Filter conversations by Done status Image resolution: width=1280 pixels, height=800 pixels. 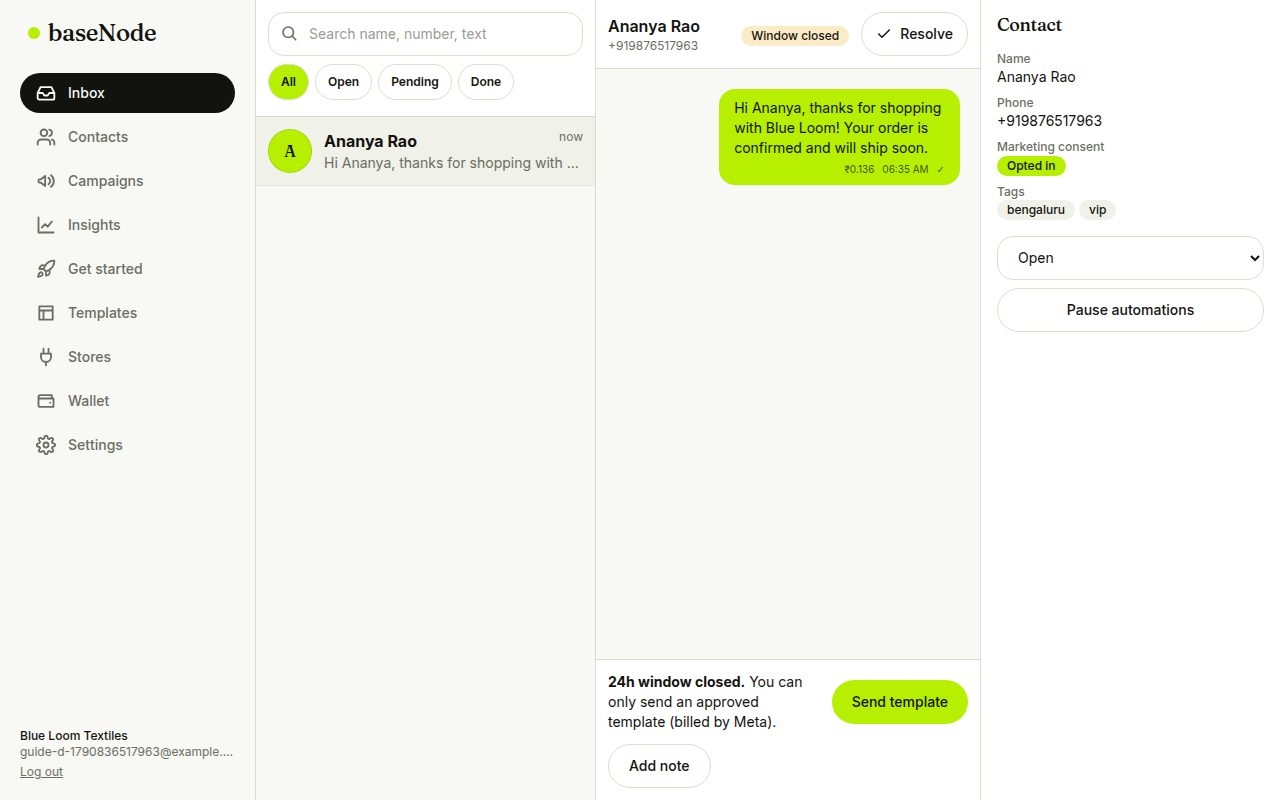(486, 82)
